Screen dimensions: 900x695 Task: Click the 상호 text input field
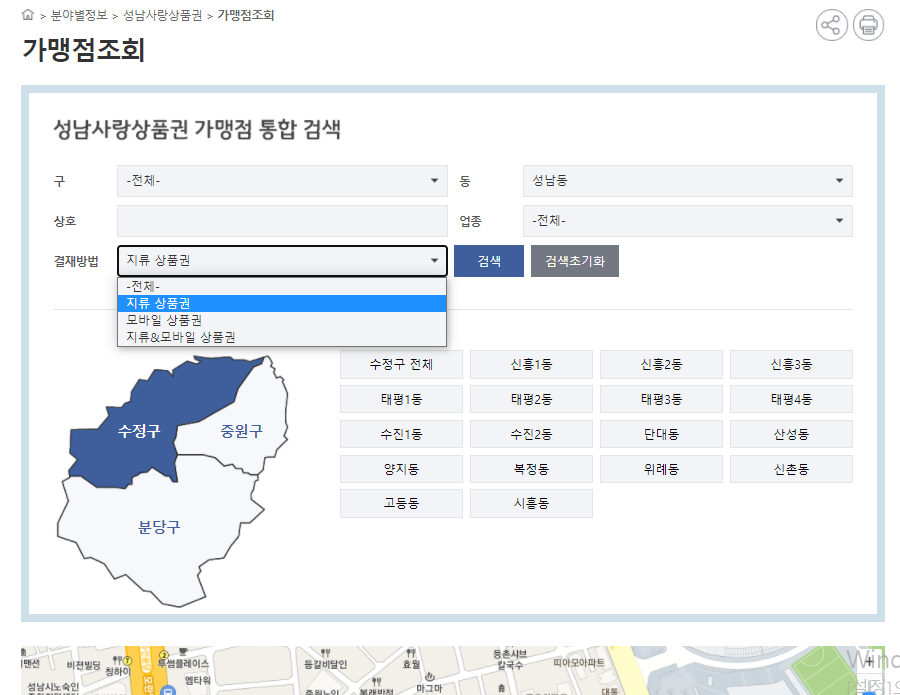pyautogui.click(x=282, y=221)
